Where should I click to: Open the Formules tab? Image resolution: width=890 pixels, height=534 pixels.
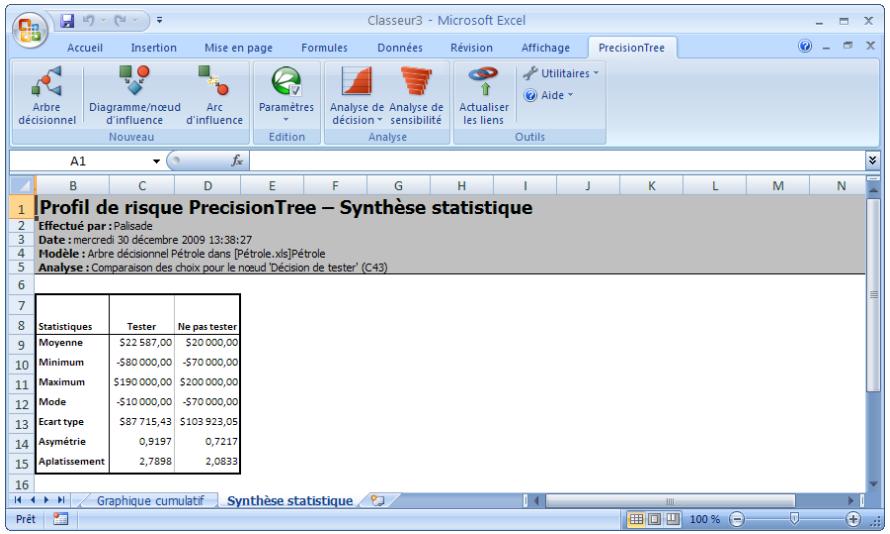[324, 48]
